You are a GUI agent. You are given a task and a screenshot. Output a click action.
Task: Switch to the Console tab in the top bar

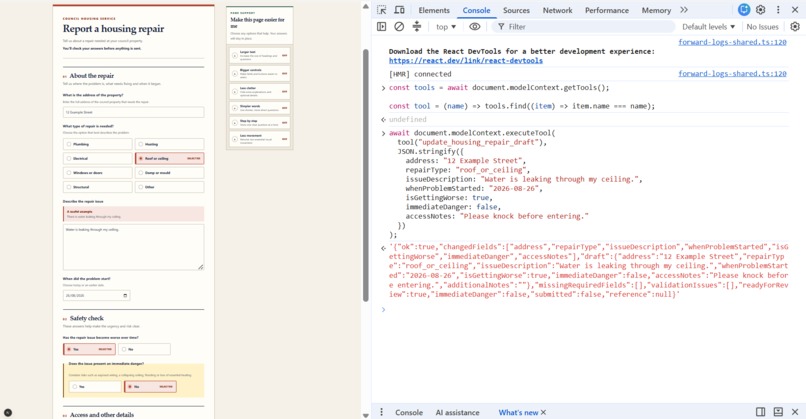tap(477, 10)
